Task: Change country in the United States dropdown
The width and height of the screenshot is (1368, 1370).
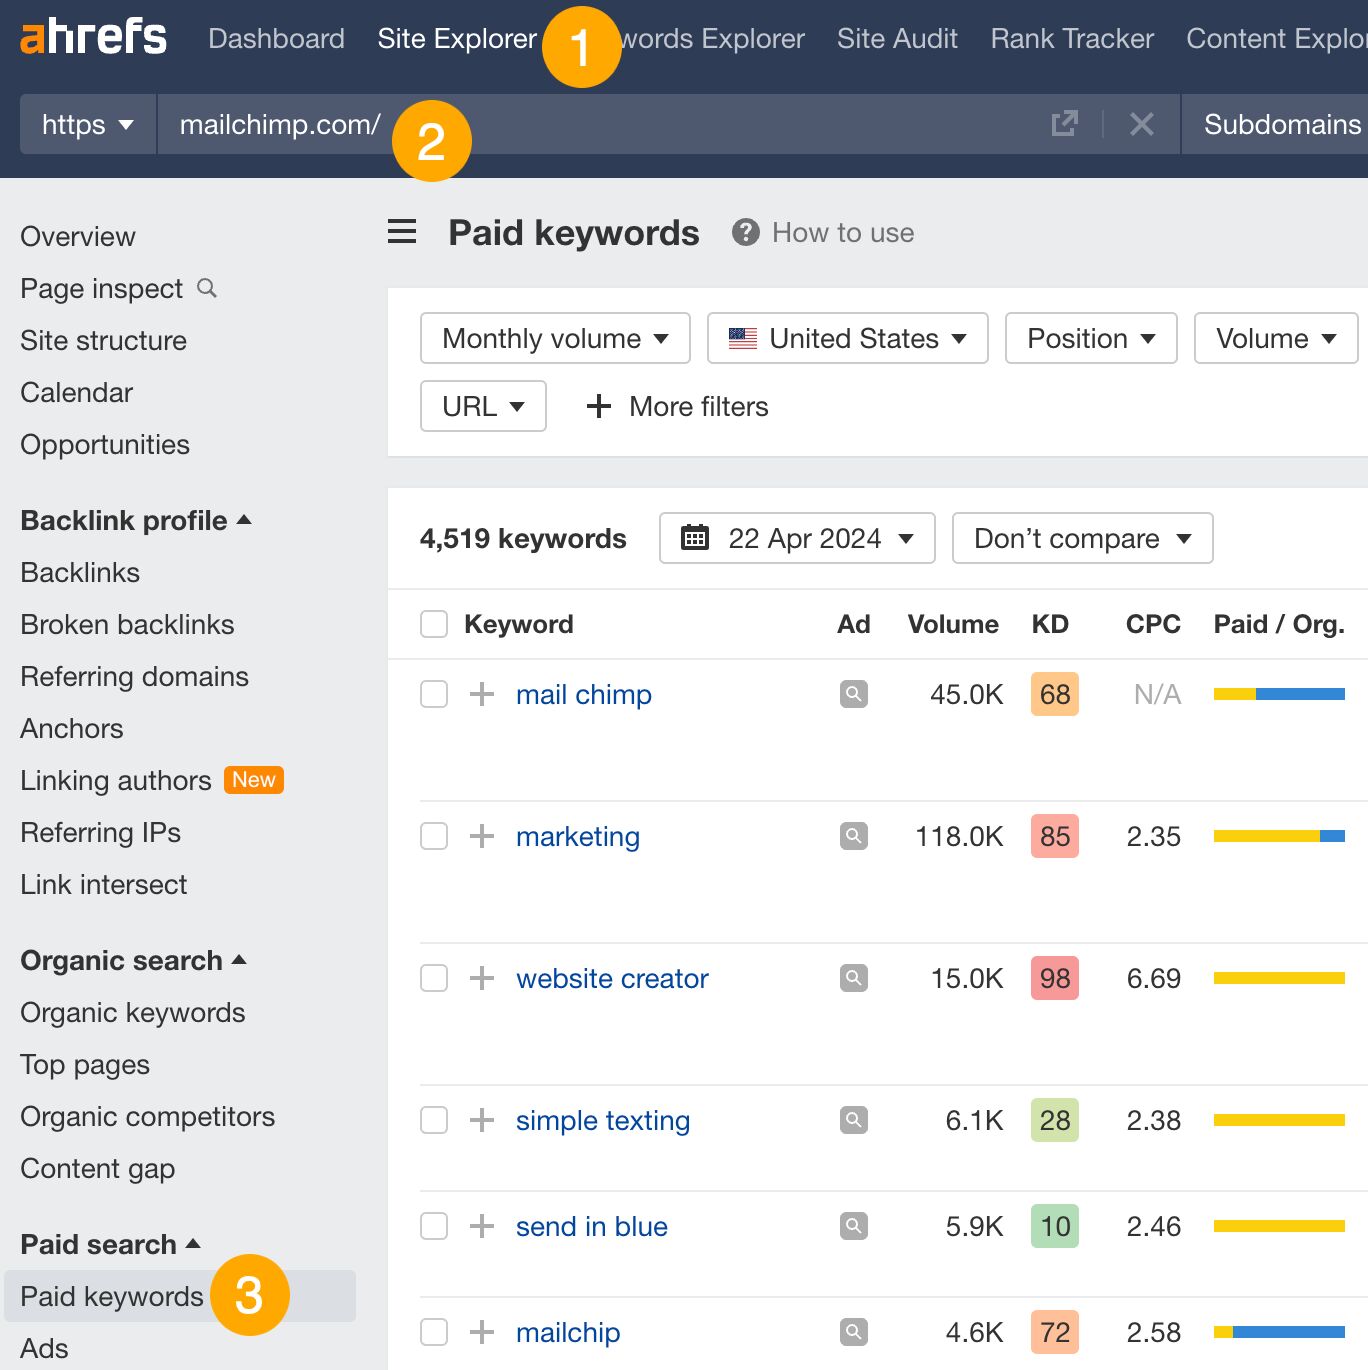Action: (846, 338)
